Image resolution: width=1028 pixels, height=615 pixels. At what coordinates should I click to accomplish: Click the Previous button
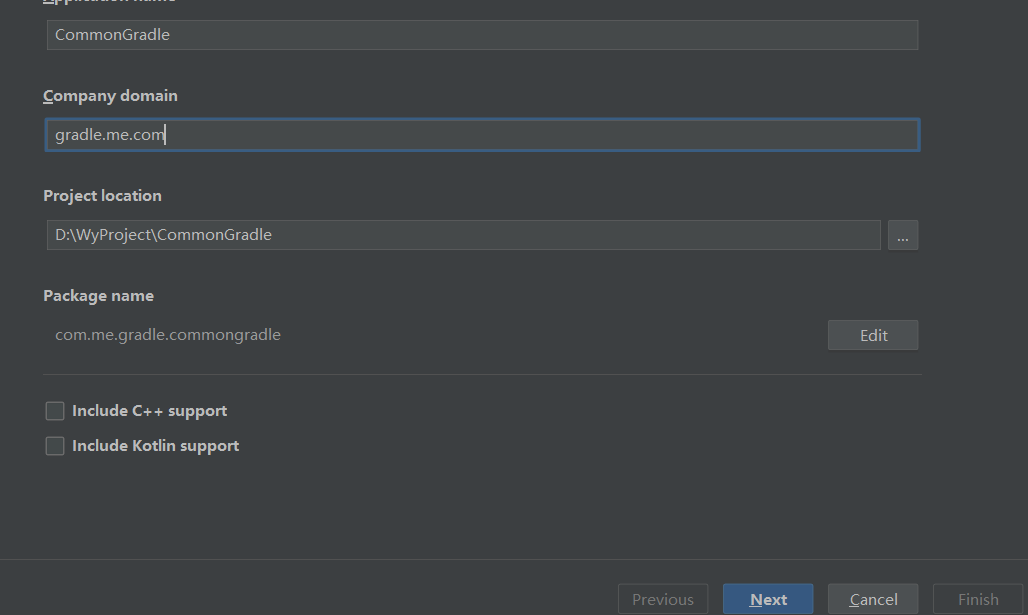click(x=663, y=599)
